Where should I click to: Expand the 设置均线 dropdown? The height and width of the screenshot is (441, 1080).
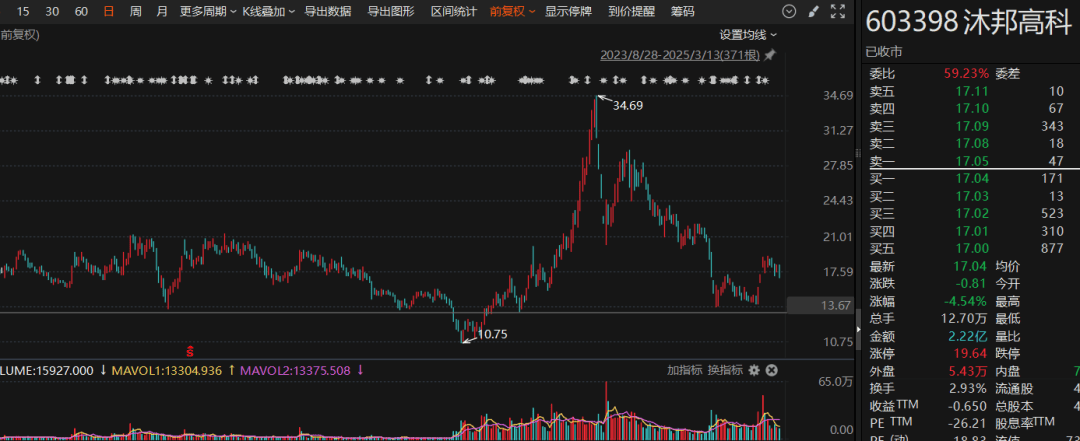[746, 34]
